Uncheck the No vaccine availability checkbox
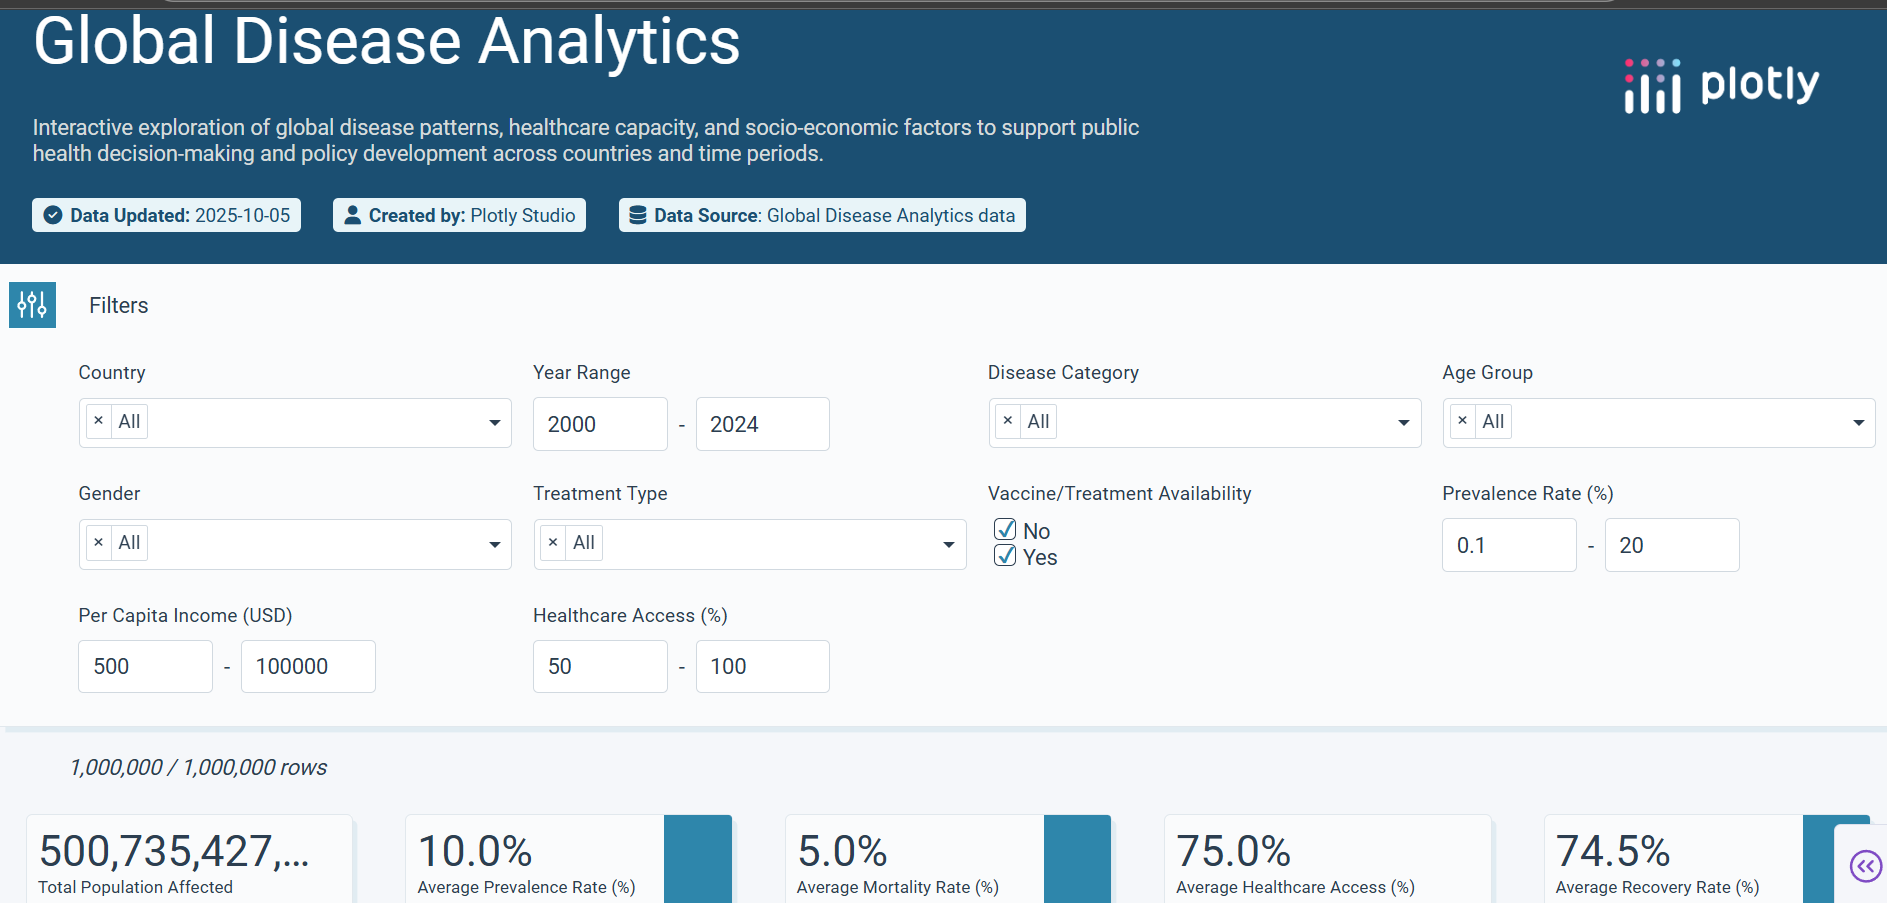This screenshot has height=903, width=1887. tap(1005, 529)
